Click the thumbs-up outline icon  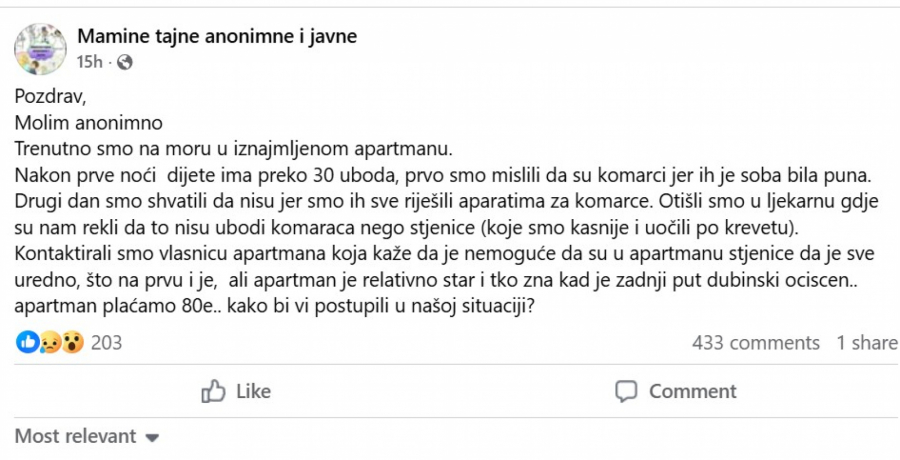pos(213,391)
